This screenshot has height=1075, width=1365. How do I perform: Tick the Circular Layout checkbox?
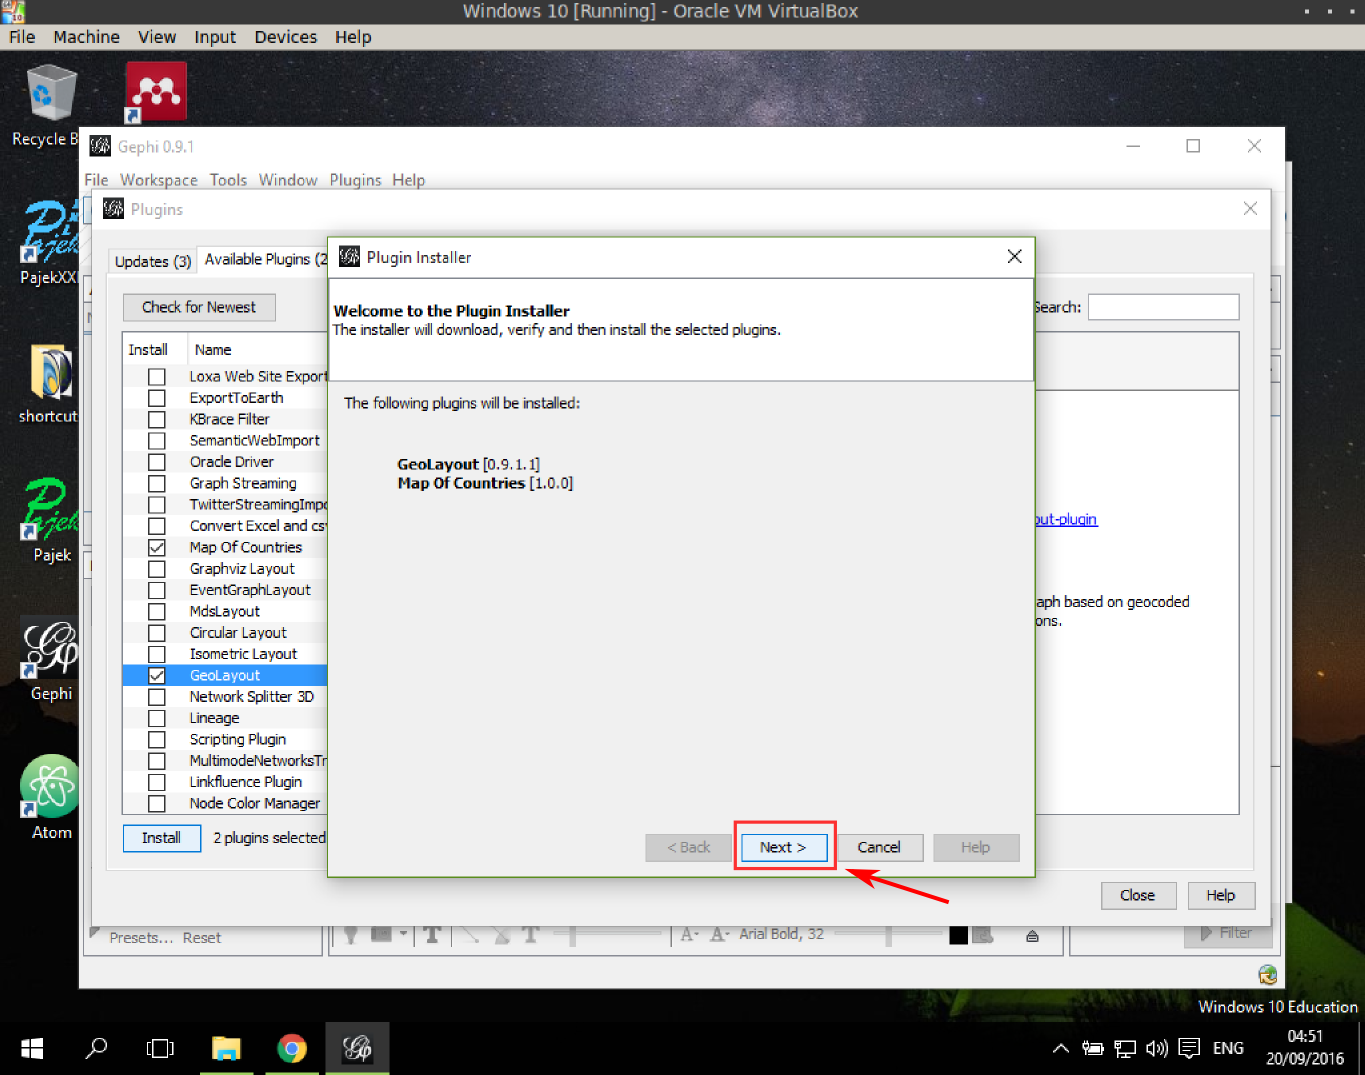point(157,633)
